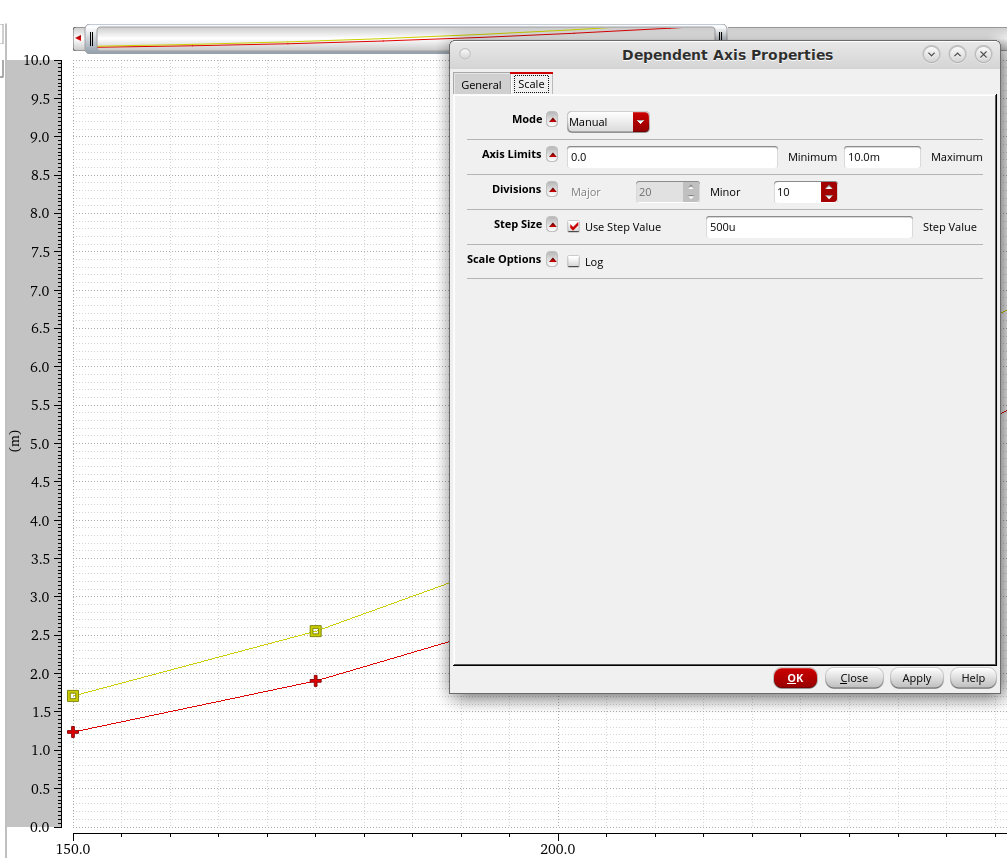1007x858 pixels.
Task: Click the Maximum axis limit field showing 10.0m
Action: 882,157
